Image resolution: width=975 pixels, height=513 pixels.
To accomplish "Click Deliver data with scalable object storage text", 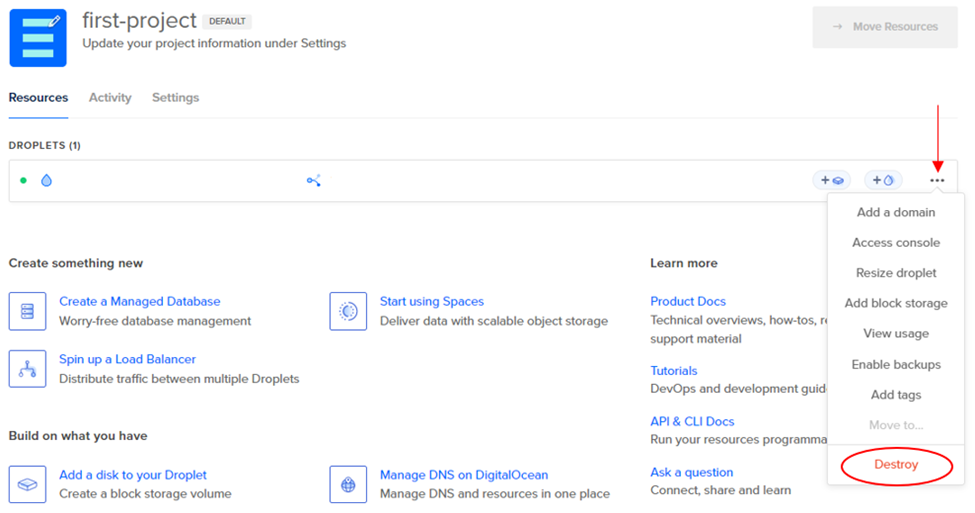I will point(494,321).
